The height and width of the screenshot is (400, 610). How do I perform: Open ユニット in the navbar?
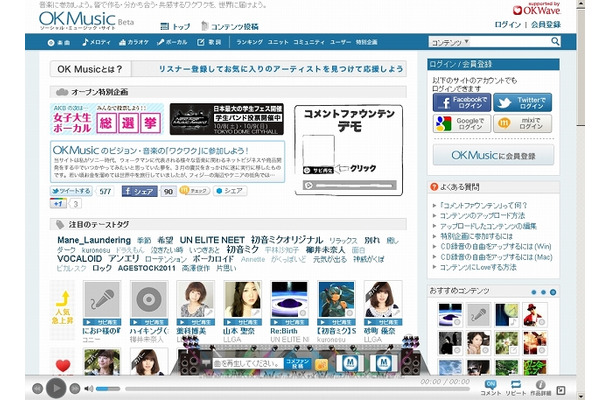tap(278, 42)
